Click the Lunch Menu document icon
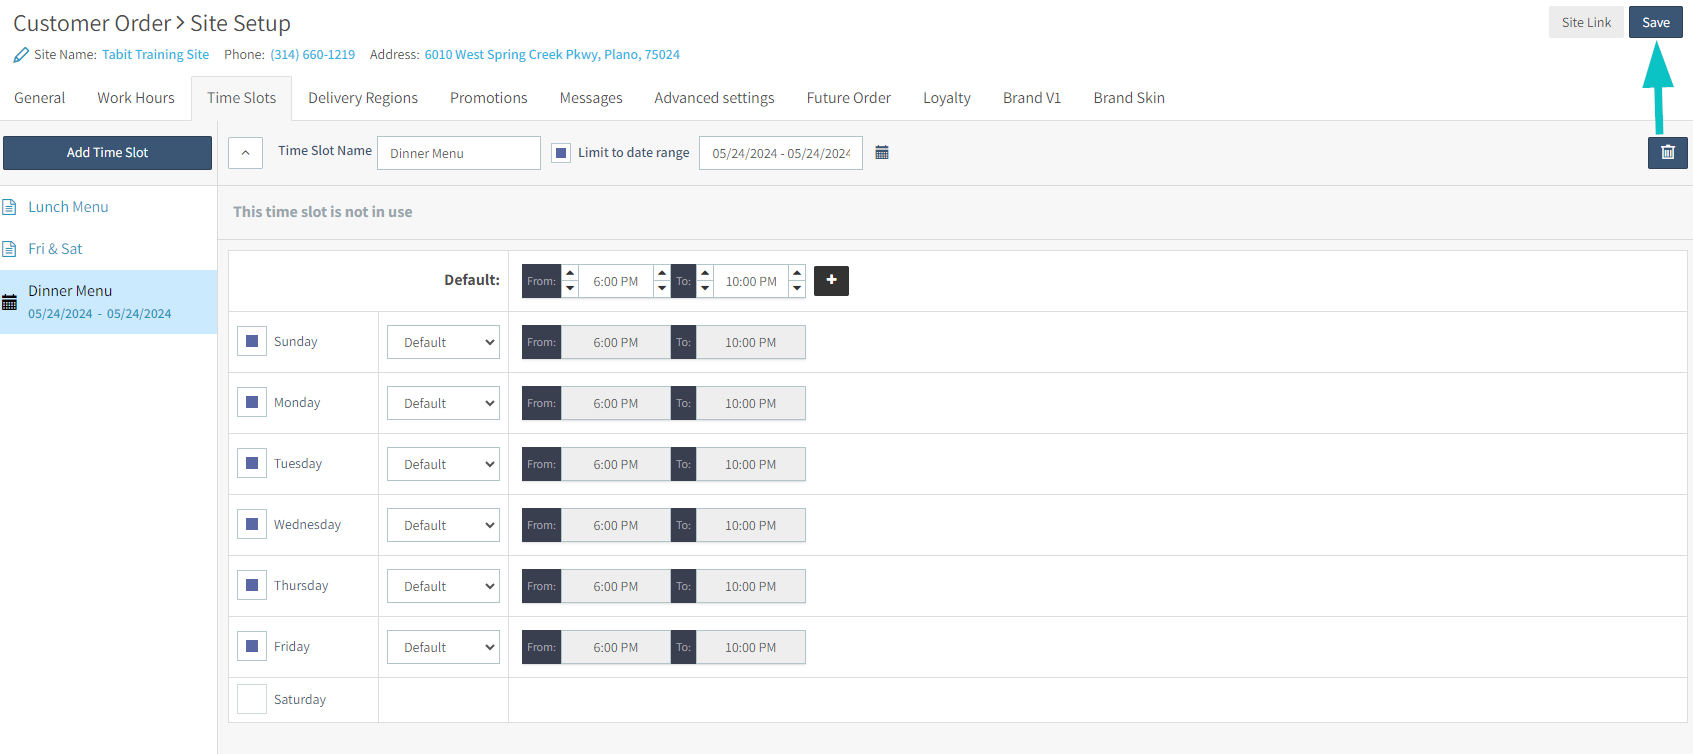This screenshot has width=1693, height=754. 10,207
